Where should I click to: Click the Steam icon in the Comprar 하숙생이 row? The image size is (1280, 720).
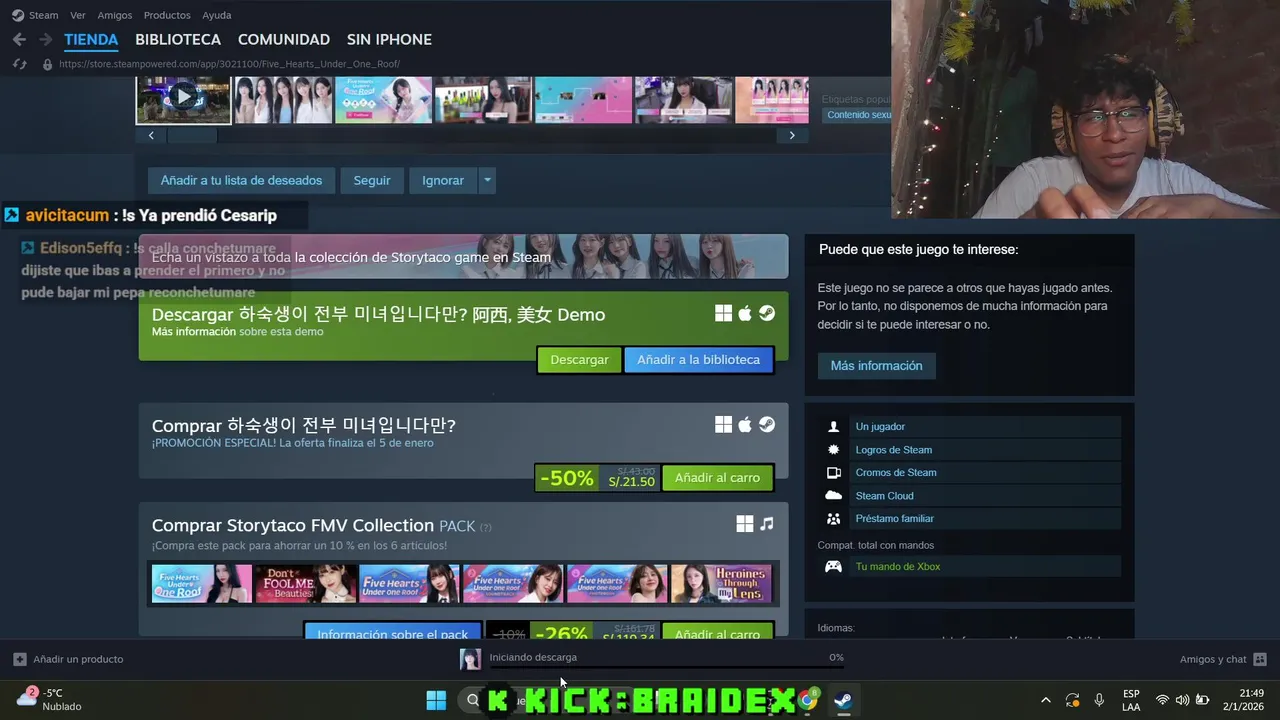766,425
